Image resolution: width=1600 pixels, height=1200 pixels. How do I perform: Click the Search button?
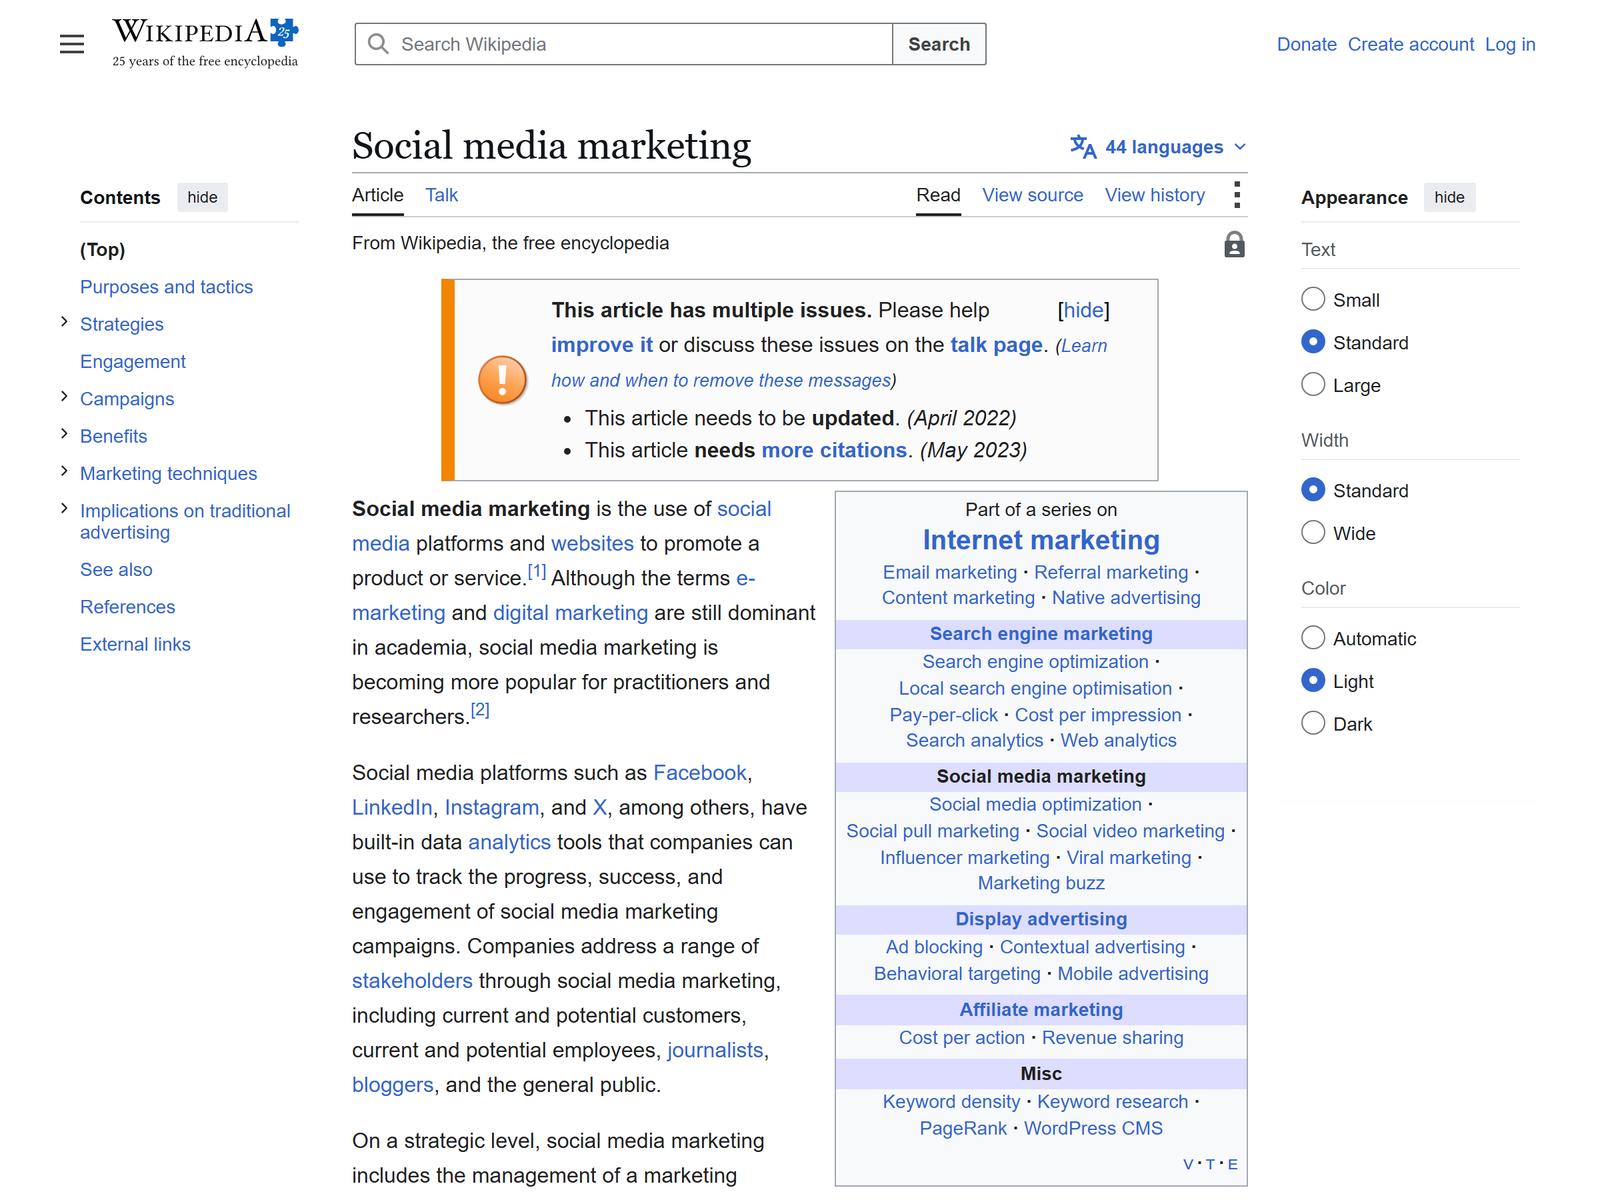(x=939, y=44)
